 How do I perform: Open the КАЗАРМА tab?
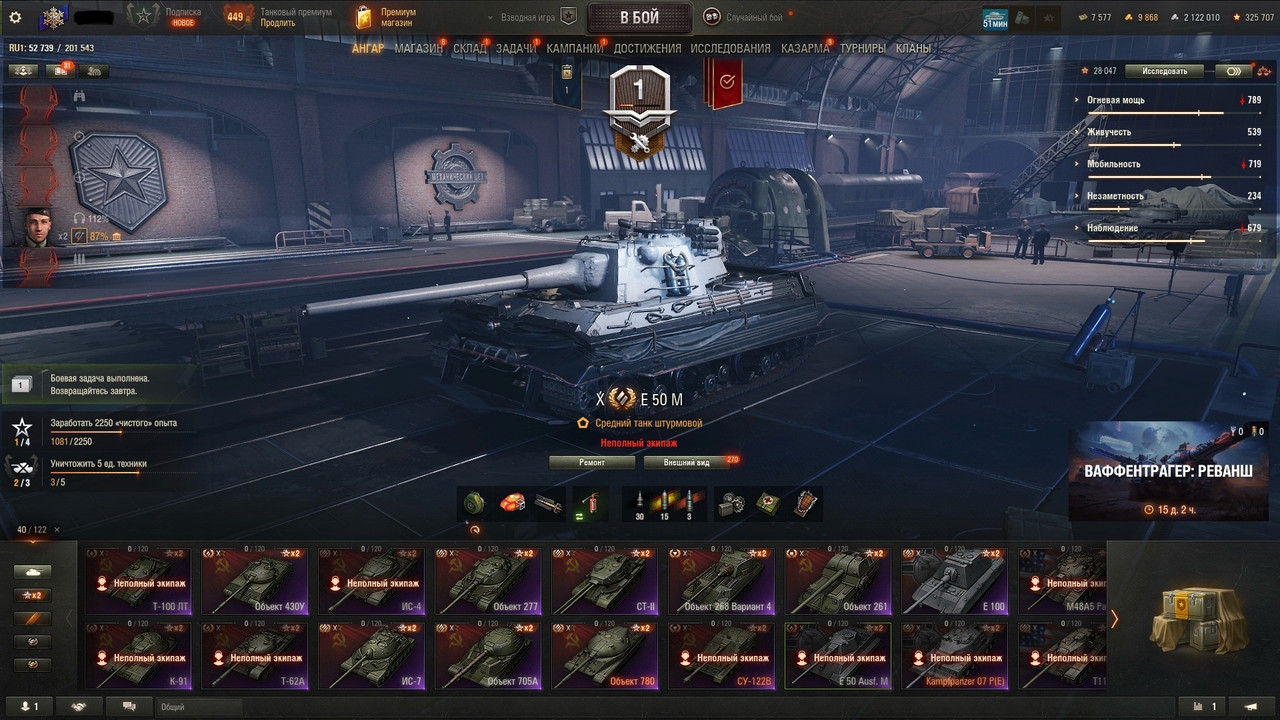click(805, 48)
